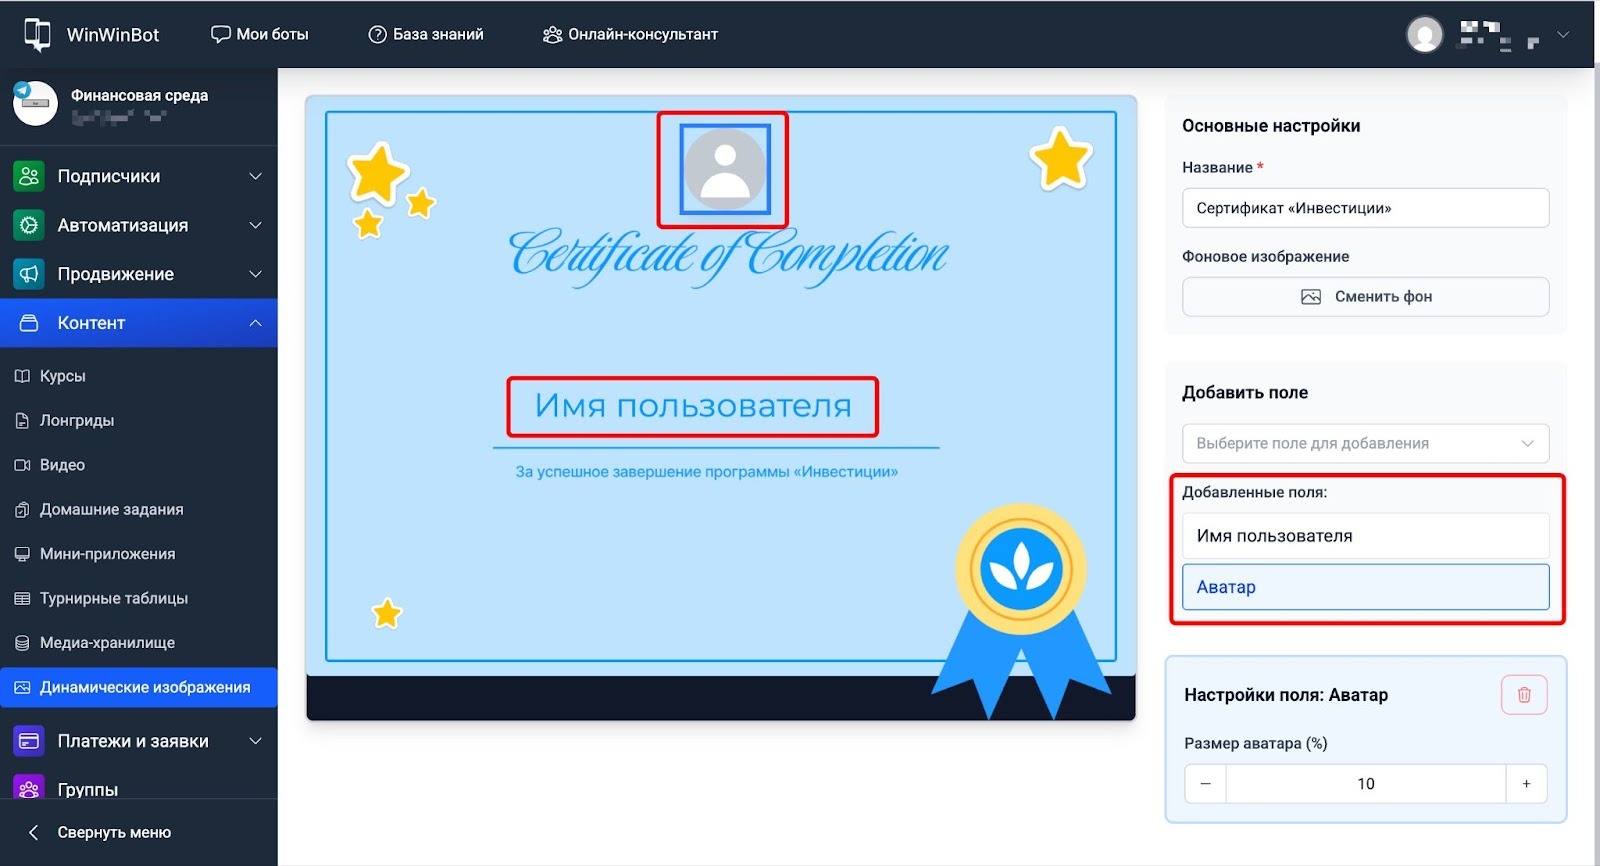
Task: Select Имя пользователя in the added fields list
Action: click(x=1365, y=536)
